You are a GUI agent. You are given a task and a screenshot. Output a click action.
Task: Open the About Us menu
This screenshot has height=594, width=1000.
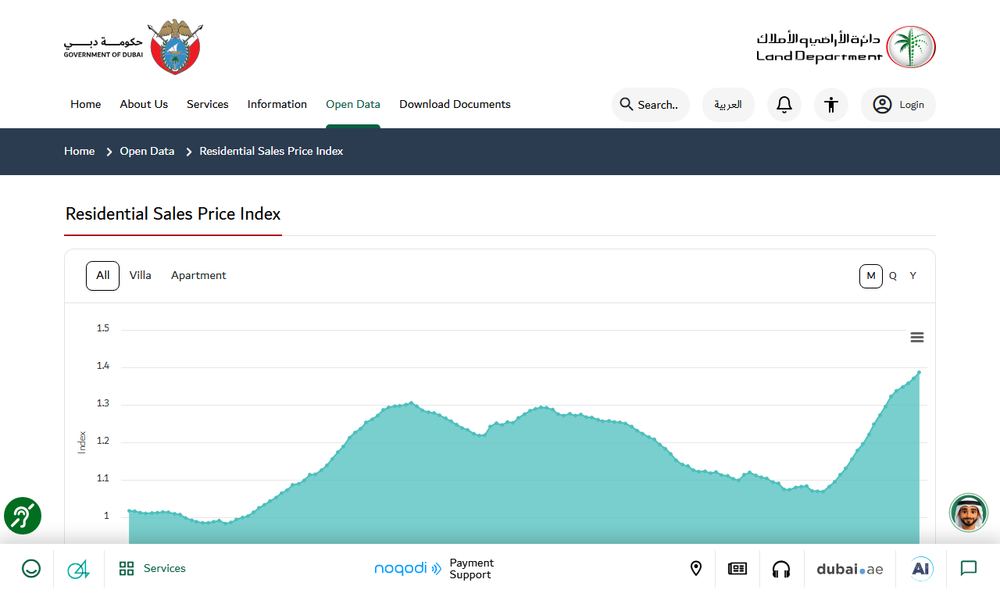click(x=143, y=104)
